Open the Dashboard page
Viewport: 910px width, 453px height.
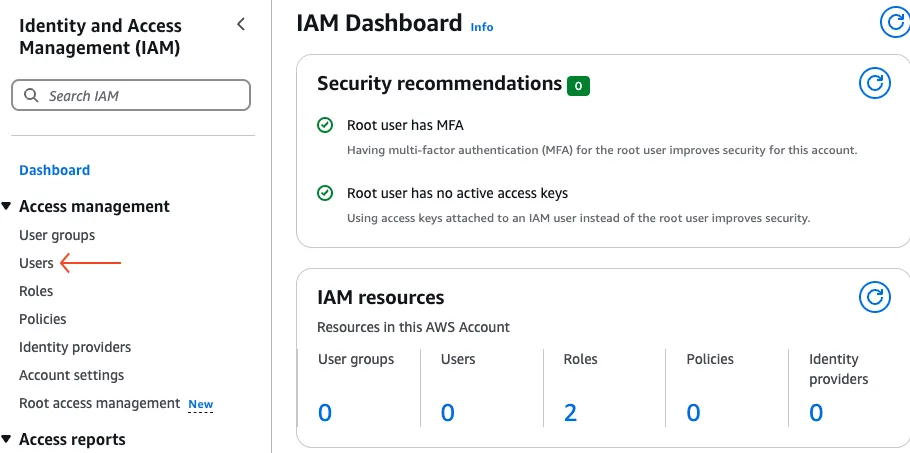point(55,170)
